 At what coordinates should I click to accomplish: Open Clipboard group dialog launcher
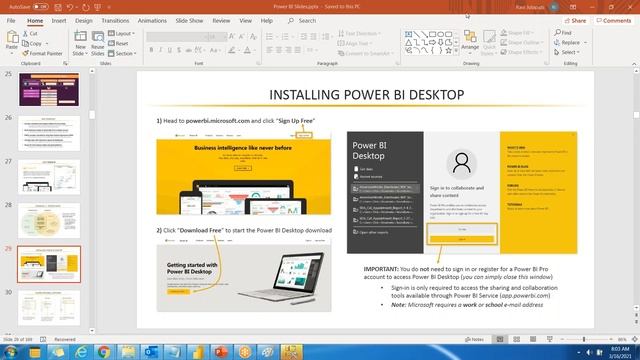click(x=65, y=64)
